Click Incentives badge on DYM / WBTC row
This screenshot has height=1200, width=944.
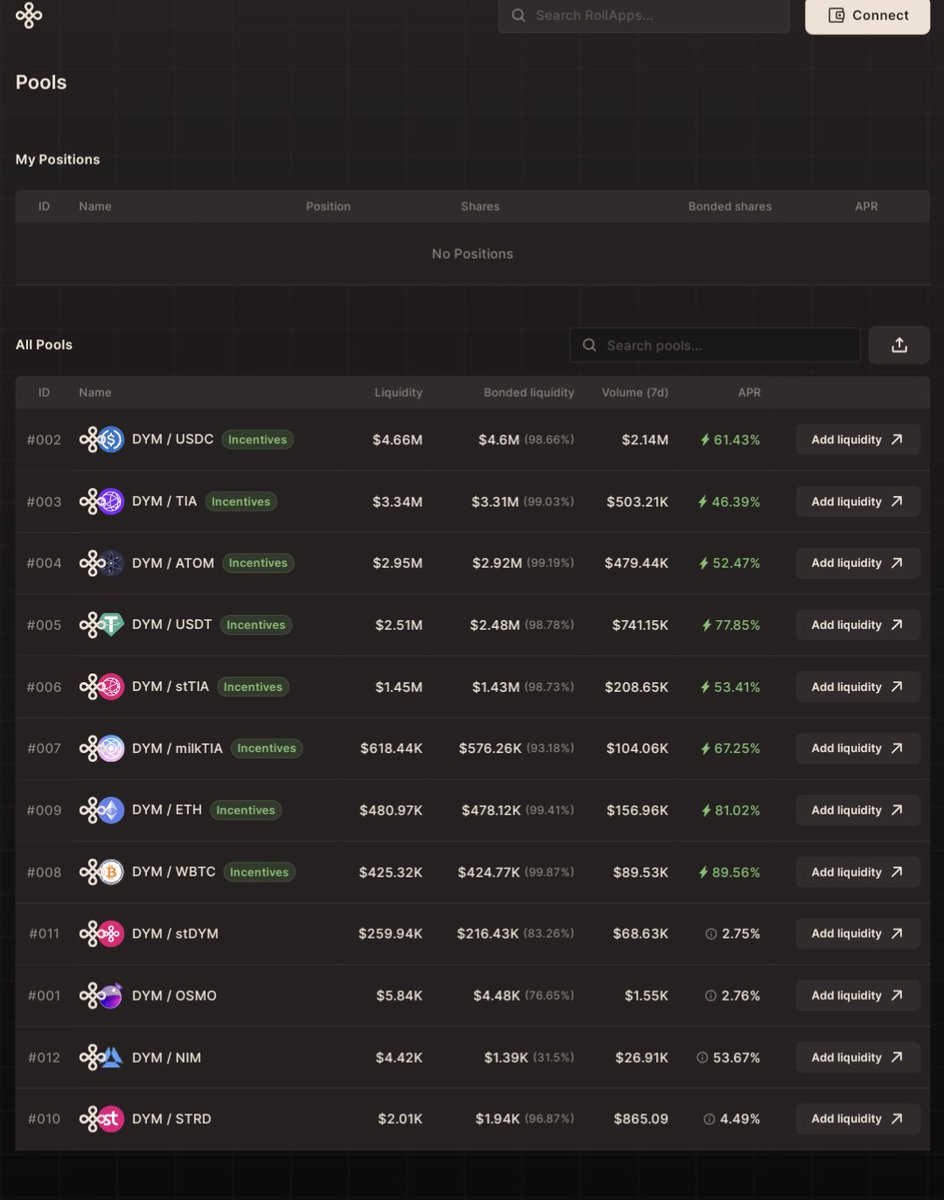259,872
